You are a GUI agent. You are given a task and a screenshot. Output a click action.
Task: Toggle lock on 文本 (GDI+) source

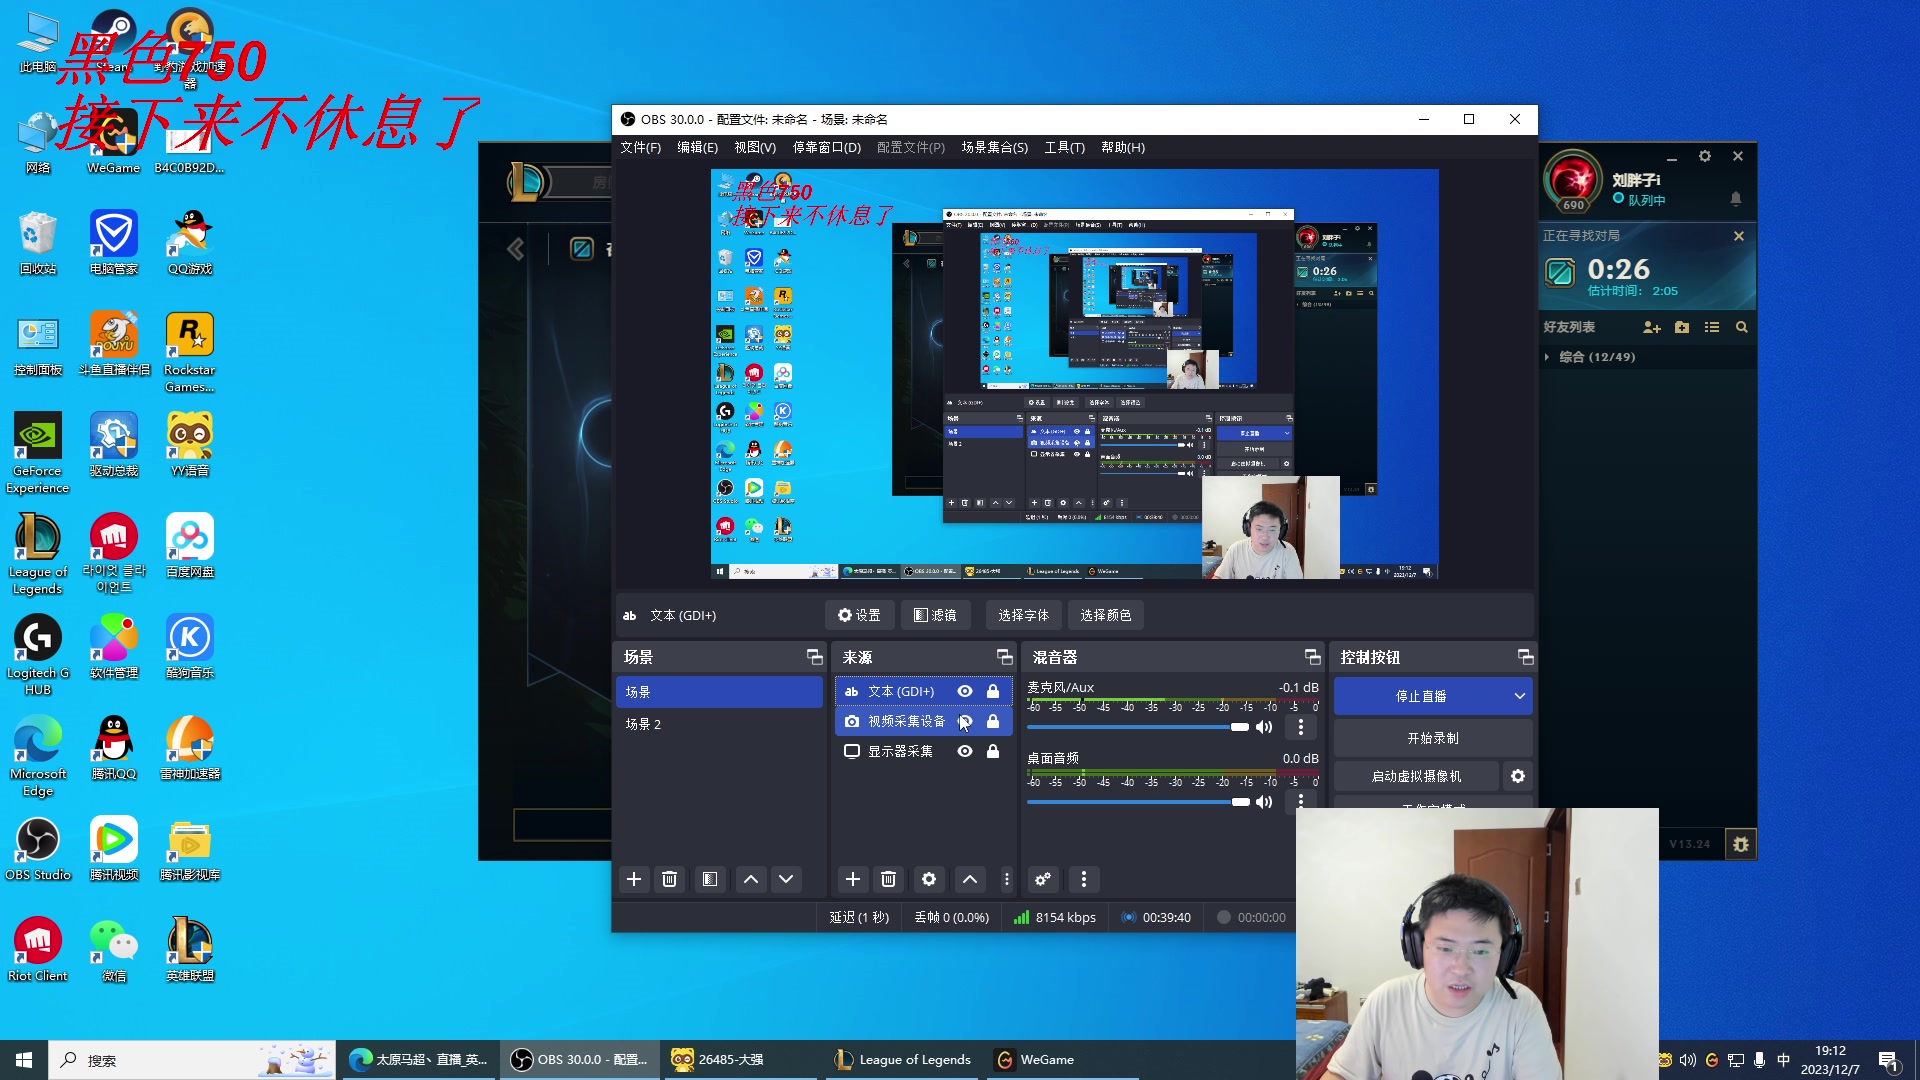click(x=993, y=691)
